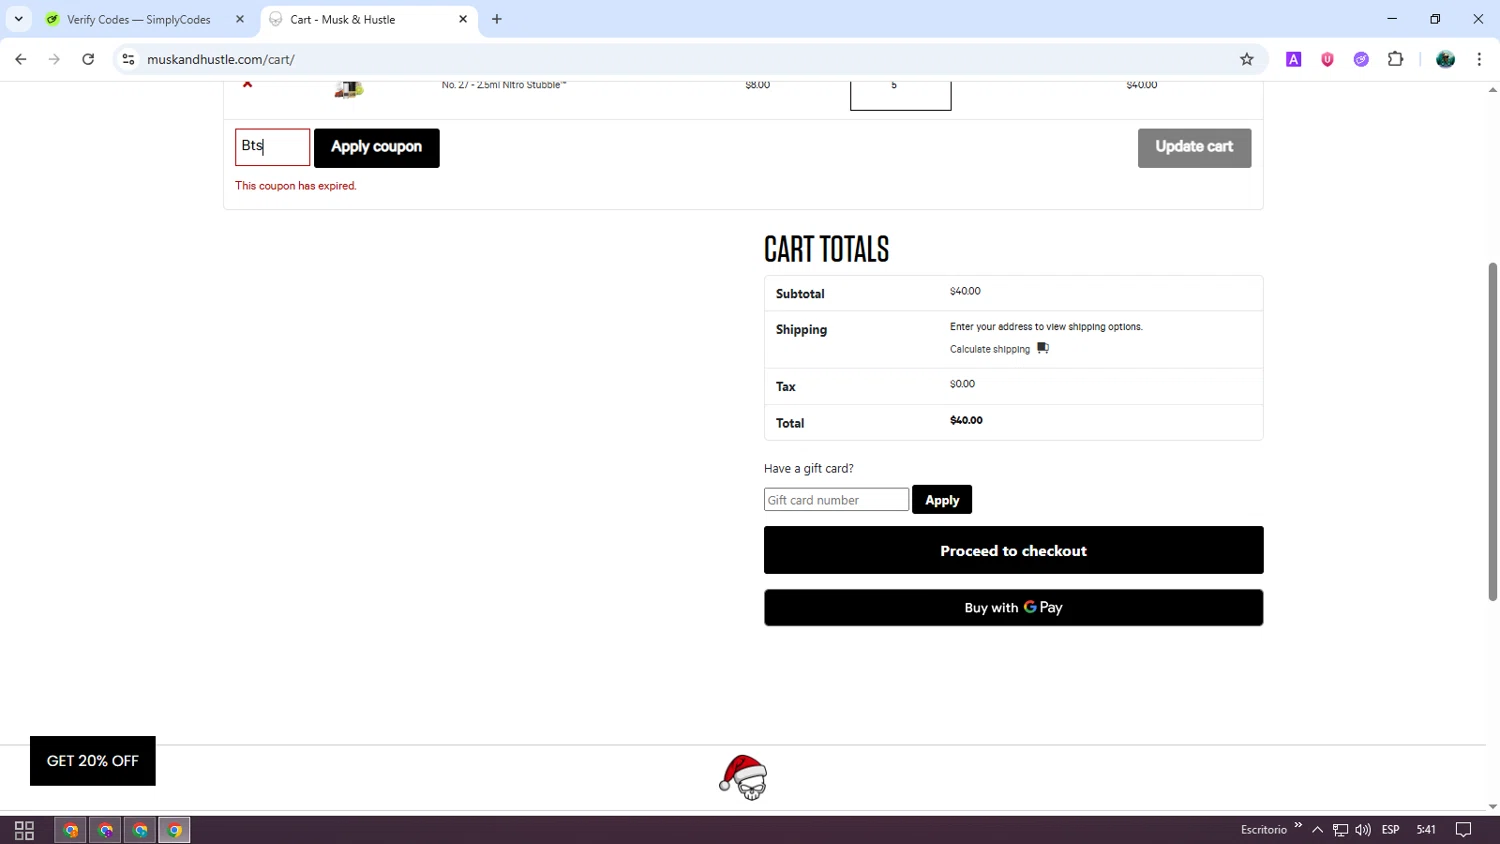The height and width of the screenshot is (844, 1500).
Task: Close the Verify Codes tab
Action: (240, 19)
